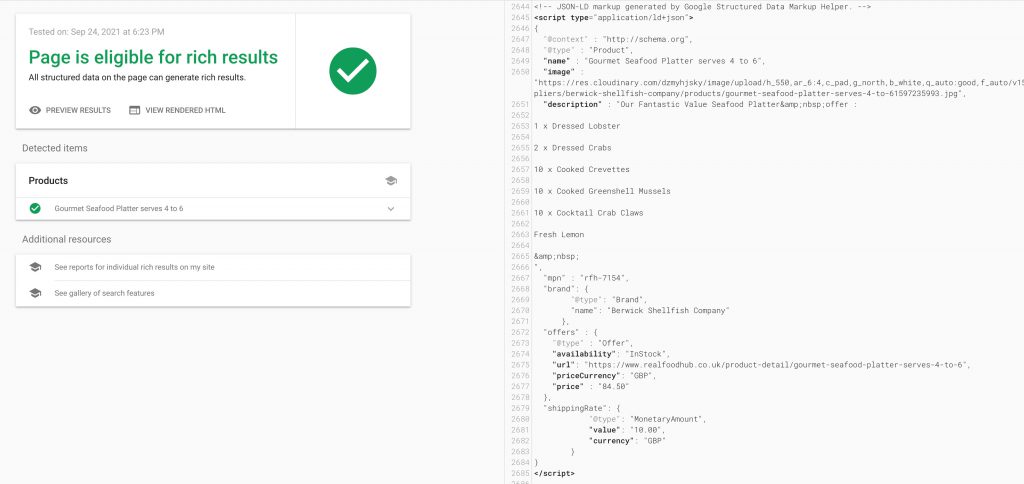Click the graduation cap icon in Products header

coord(390,181)
